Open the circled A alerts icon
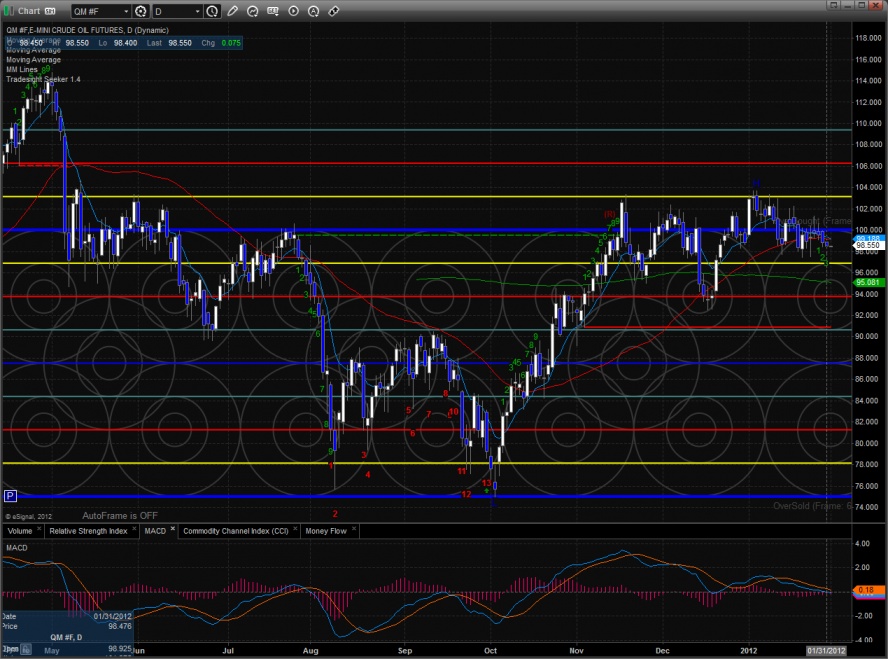The height and width of the screenshot is (659, 888). coord(313,11)
